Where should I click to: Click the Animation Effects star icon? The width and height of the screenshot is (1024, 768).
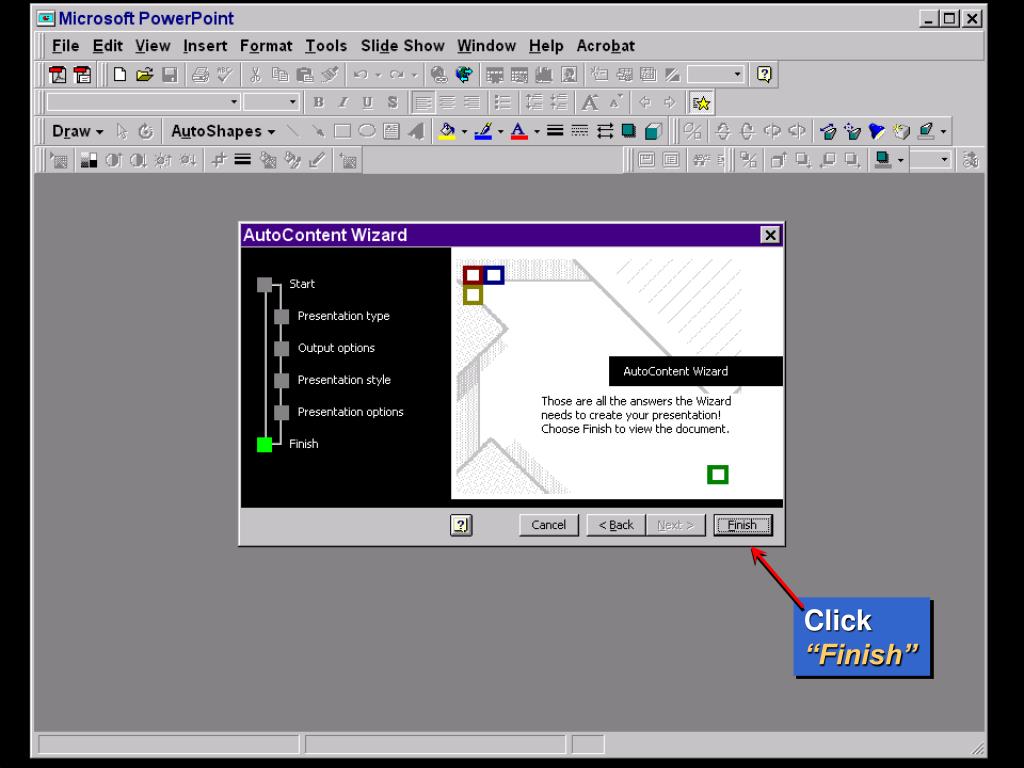tap(701, 103)
